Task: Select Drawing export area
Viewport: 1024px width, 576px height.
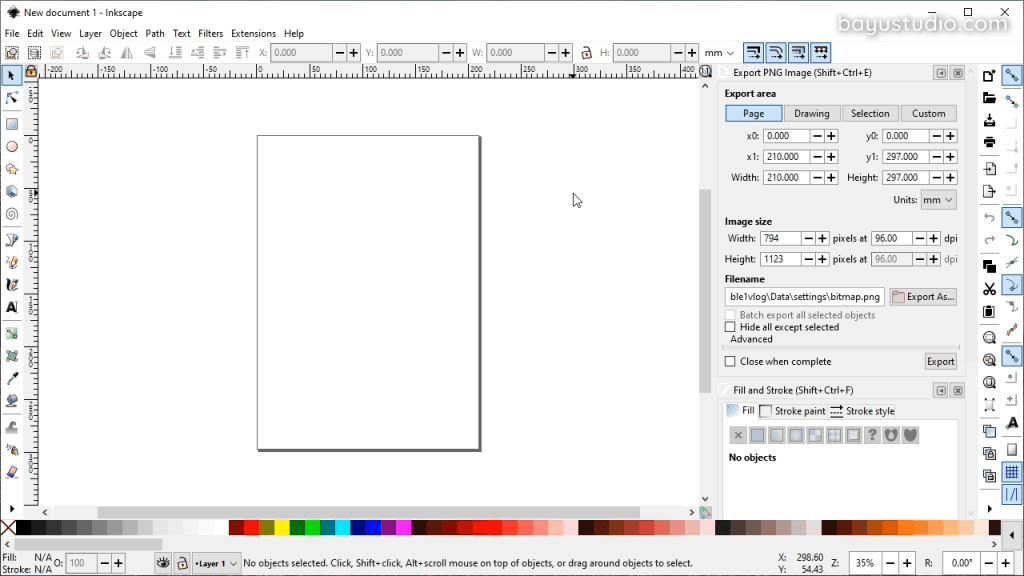Action: [812, 114]
